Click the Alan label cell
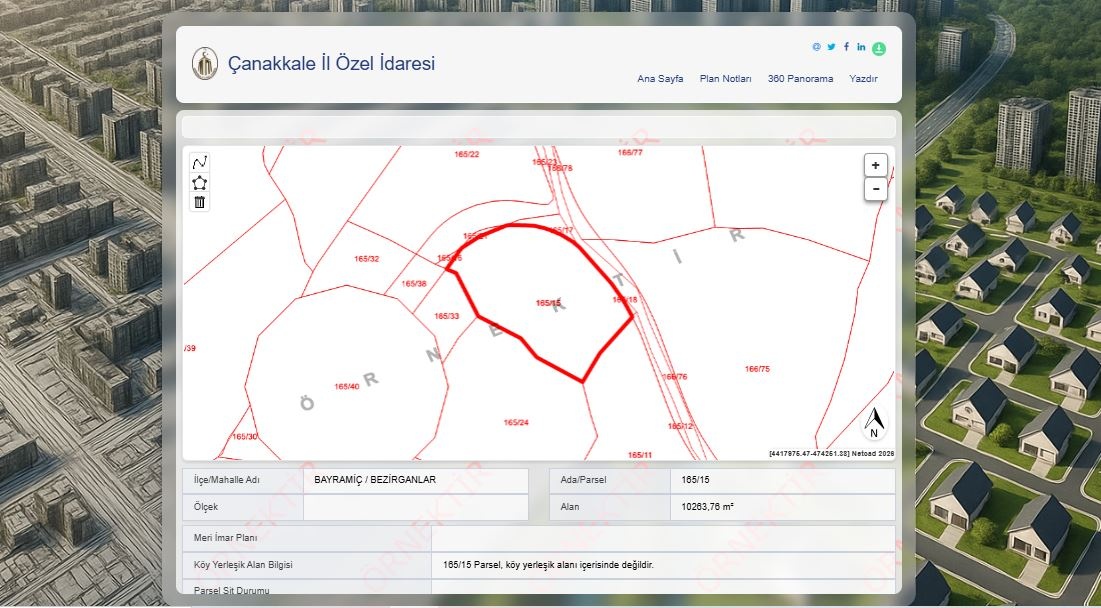1101x608 pixels. (x=610, y=507)
